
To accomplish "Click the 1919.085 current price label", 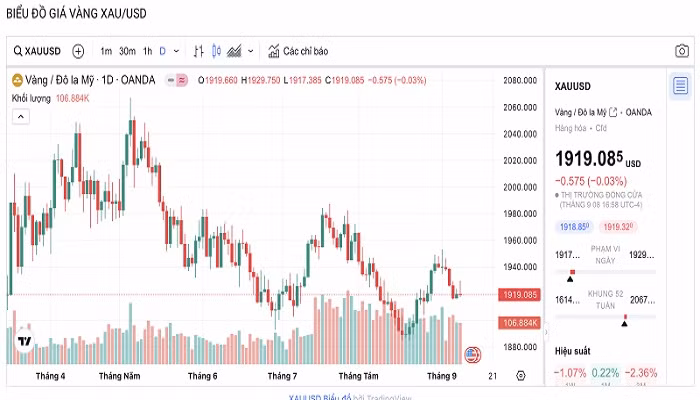I will 520,295.
